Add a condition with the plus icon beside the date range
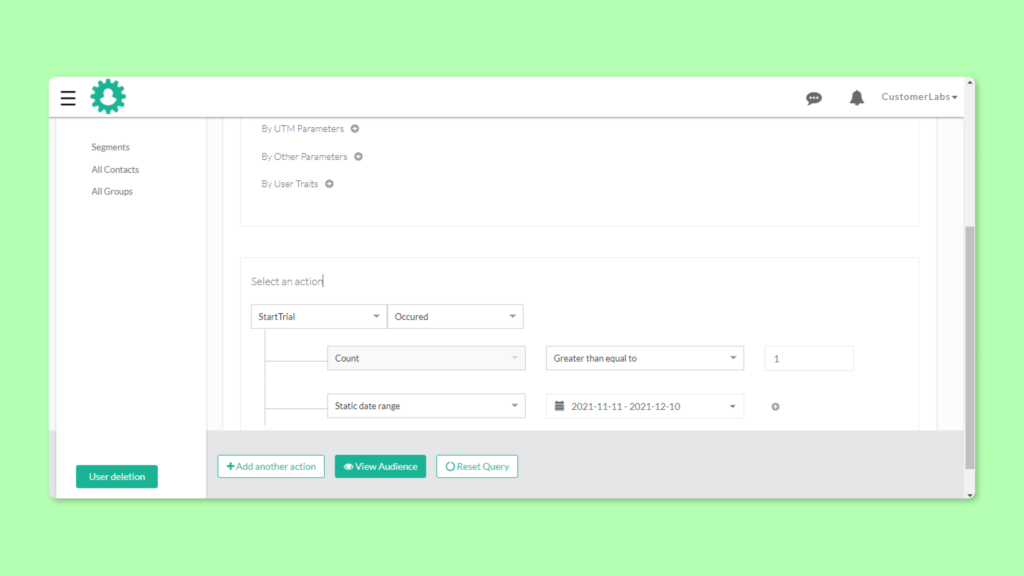This screenshot has height=576, width=1024. coord(775,407)
